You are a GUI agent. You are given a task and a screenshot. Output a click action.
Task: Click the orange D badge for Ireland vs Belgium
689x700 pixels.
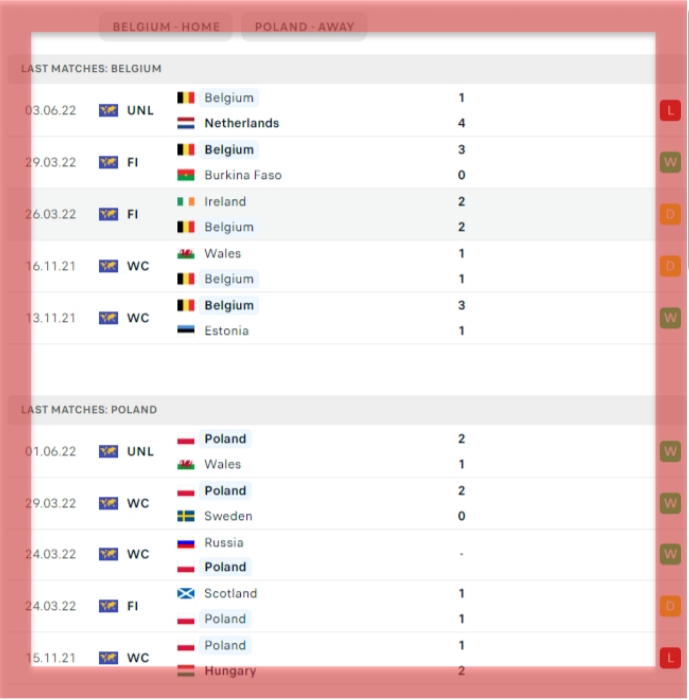pyautogui.click(x=670, y=214)
